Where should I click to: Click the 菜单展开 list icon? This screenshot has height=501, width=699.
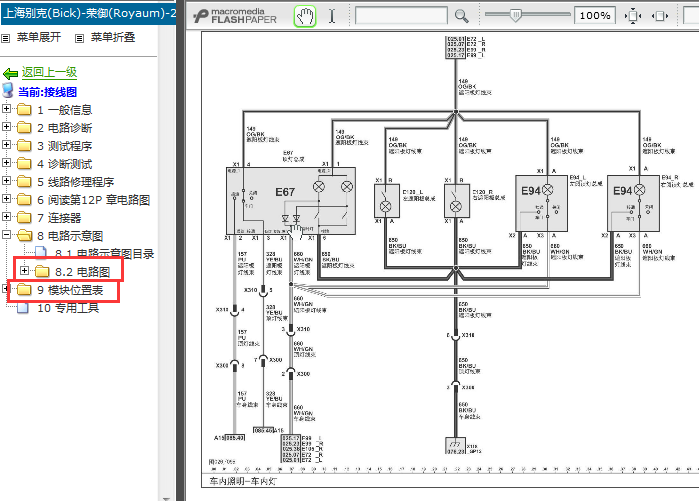5,38
